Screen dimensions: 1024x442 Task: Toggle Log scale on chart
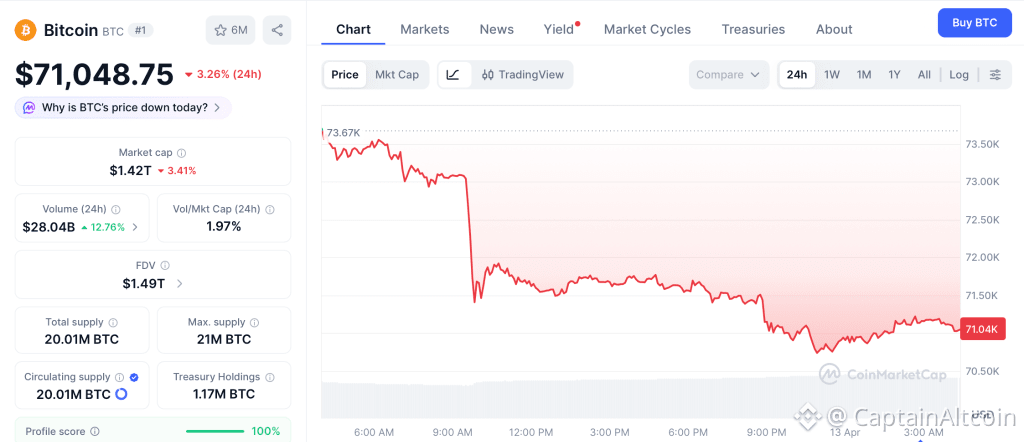(x=959, y=75)
